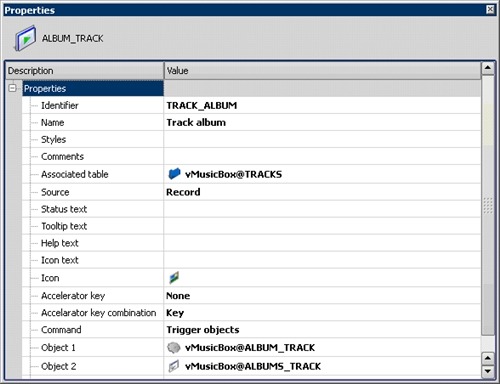Click the TRACKS table icon next to vMusicBox@TRACKS
The image size is (500, 384).
(x=174, y=174)
